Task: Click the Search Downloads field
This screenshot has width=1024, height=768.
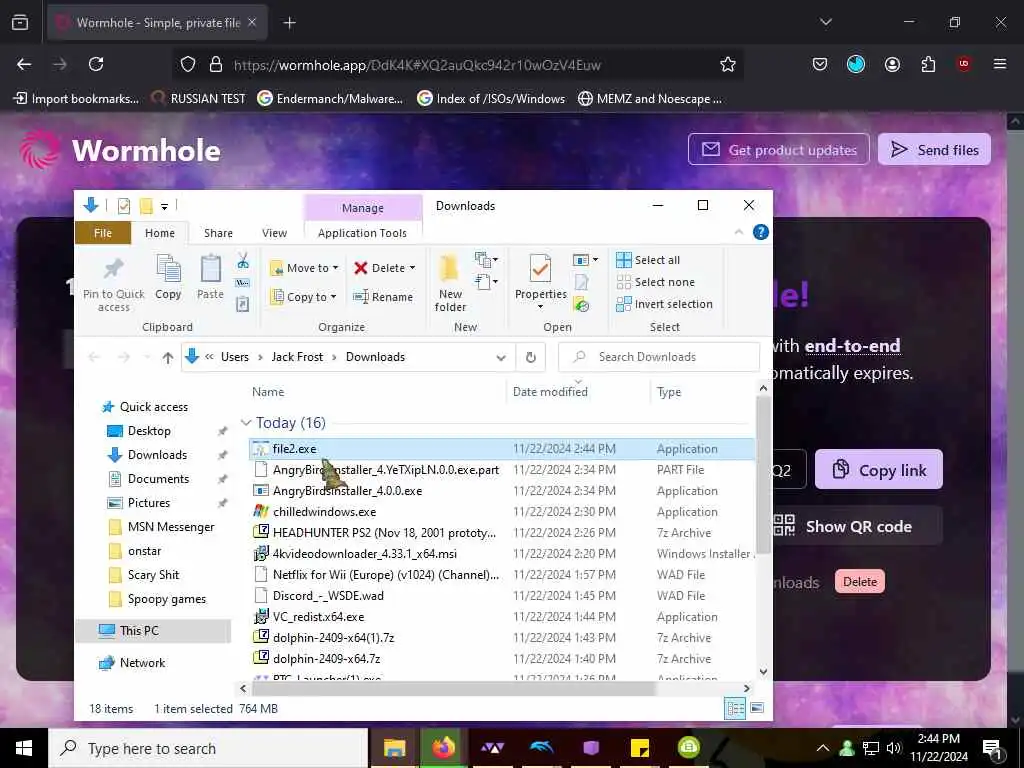Action: tap(659, 357)
